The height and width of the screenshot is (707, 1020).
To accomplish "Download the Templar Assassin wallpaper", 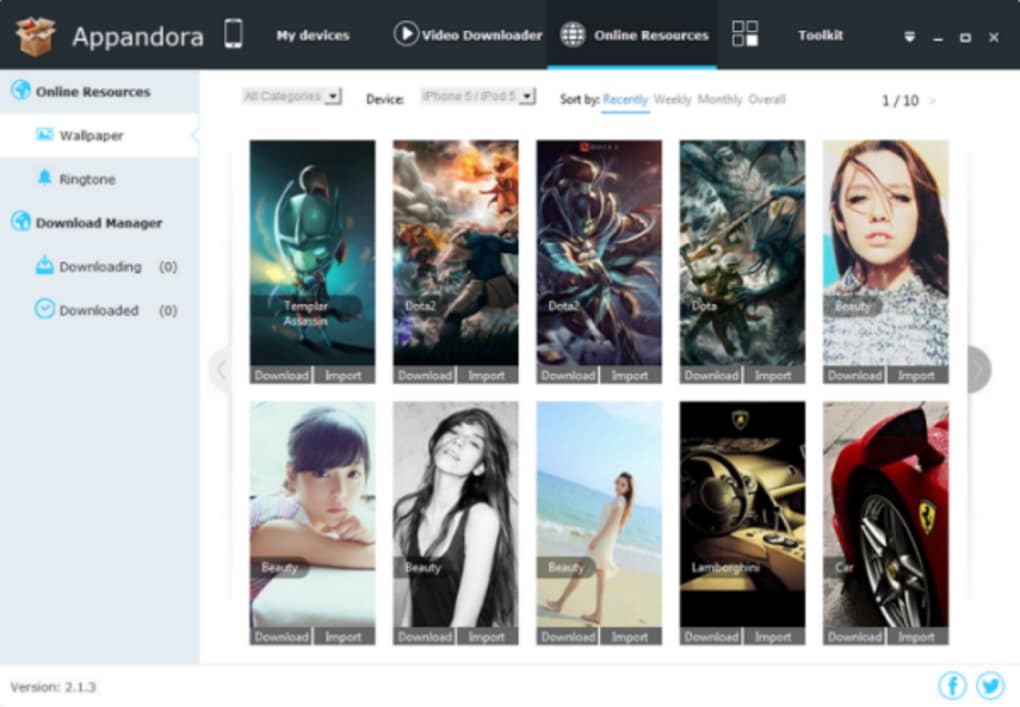I will click(x=281, y=375).
